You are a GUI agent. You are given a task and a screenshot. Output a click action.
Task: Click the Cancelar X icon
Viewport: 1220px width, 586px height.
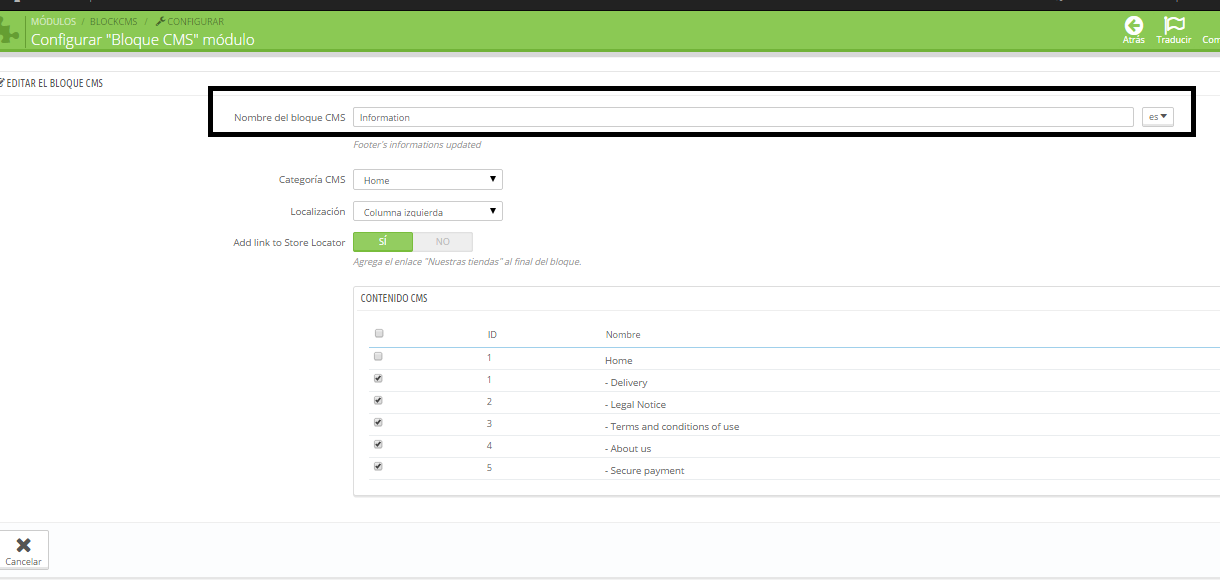(x=24, y=545)
